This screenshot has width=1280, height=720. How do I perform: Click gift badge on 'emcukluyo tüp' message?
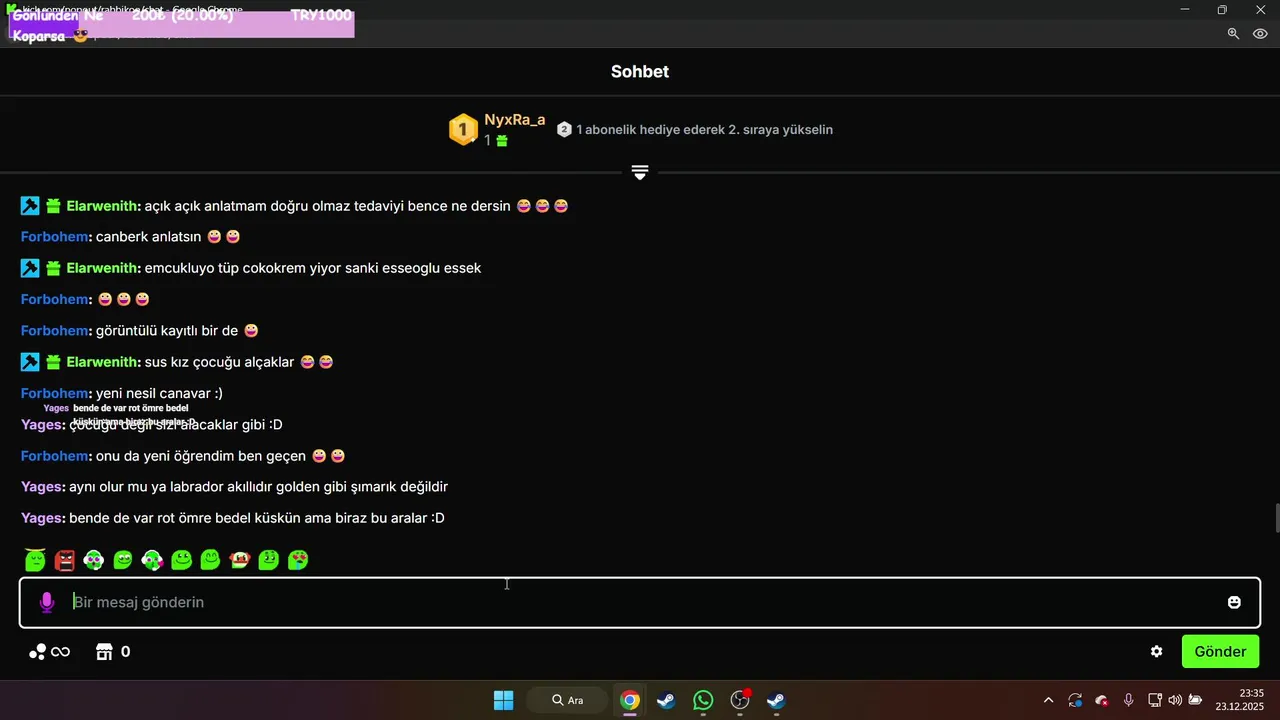pyautogui.click(x=54, y=268)
